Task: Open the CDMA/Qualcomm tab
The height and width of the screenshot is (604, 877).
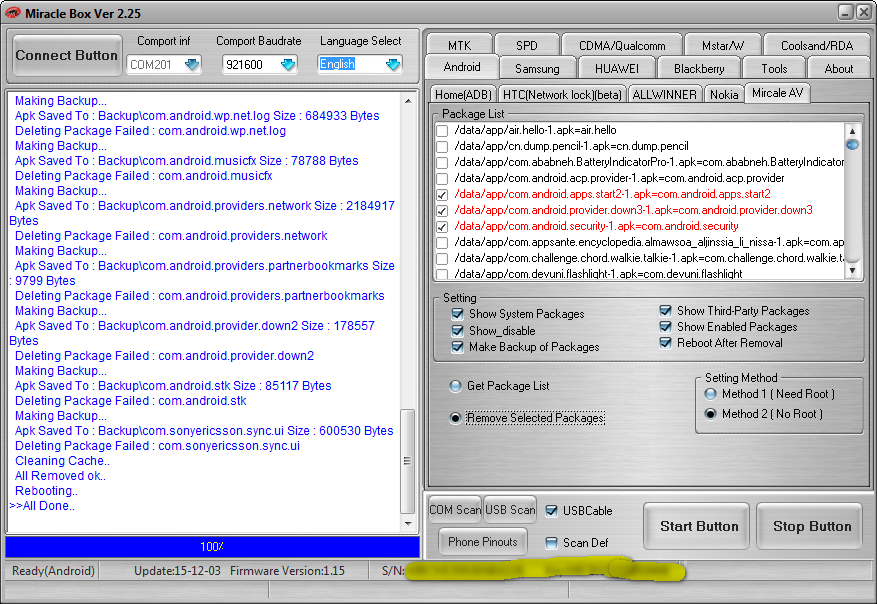Action: point(622,45)
